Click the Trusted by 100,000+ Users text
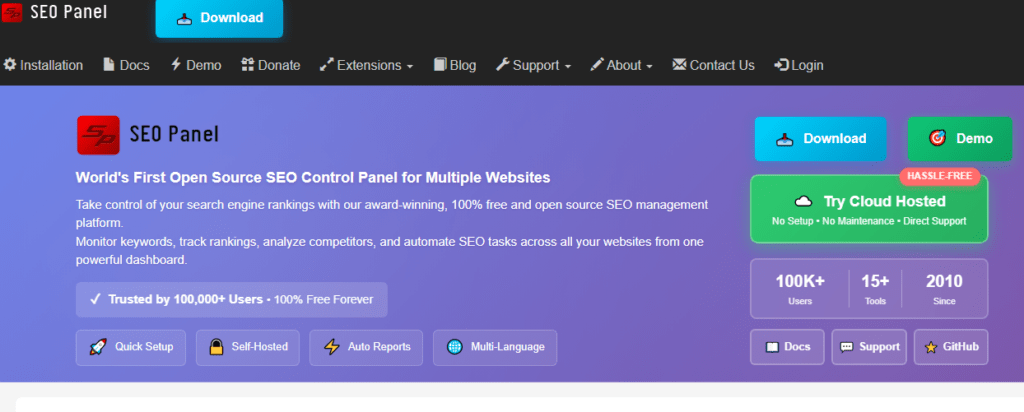1024x412 pixels. 185,300
